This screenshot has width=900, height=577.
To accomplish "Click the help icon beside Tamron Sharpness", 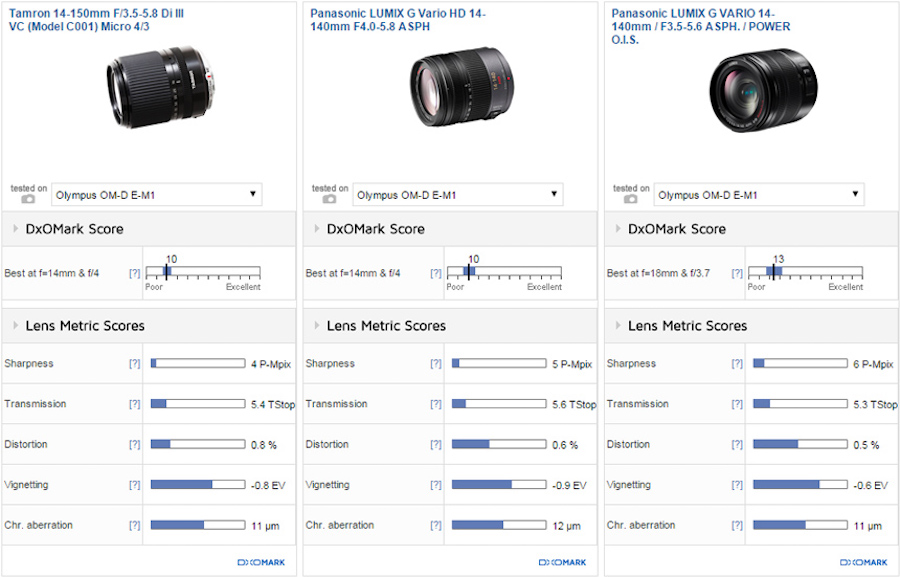I will point(134,364).
